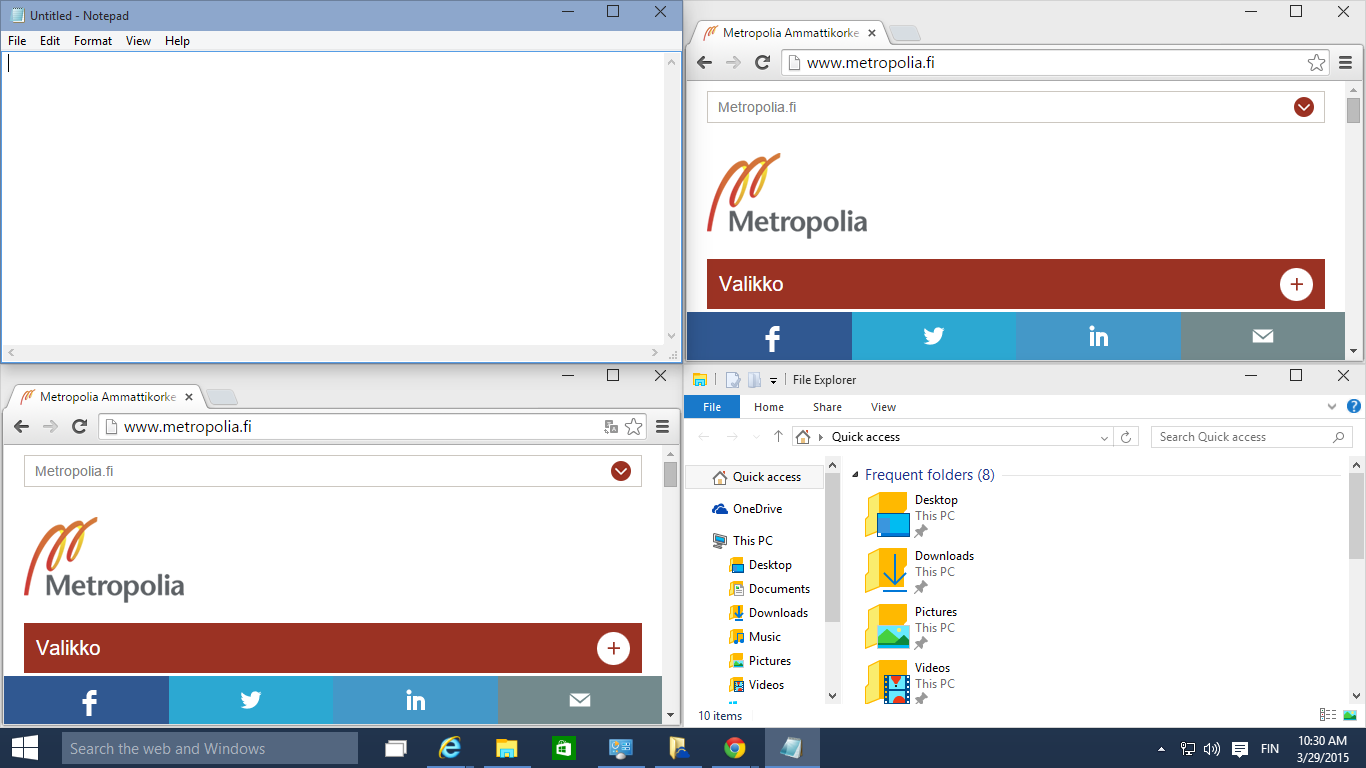
Task: Open the Windows Start button
Action: (x=25, y=748)
